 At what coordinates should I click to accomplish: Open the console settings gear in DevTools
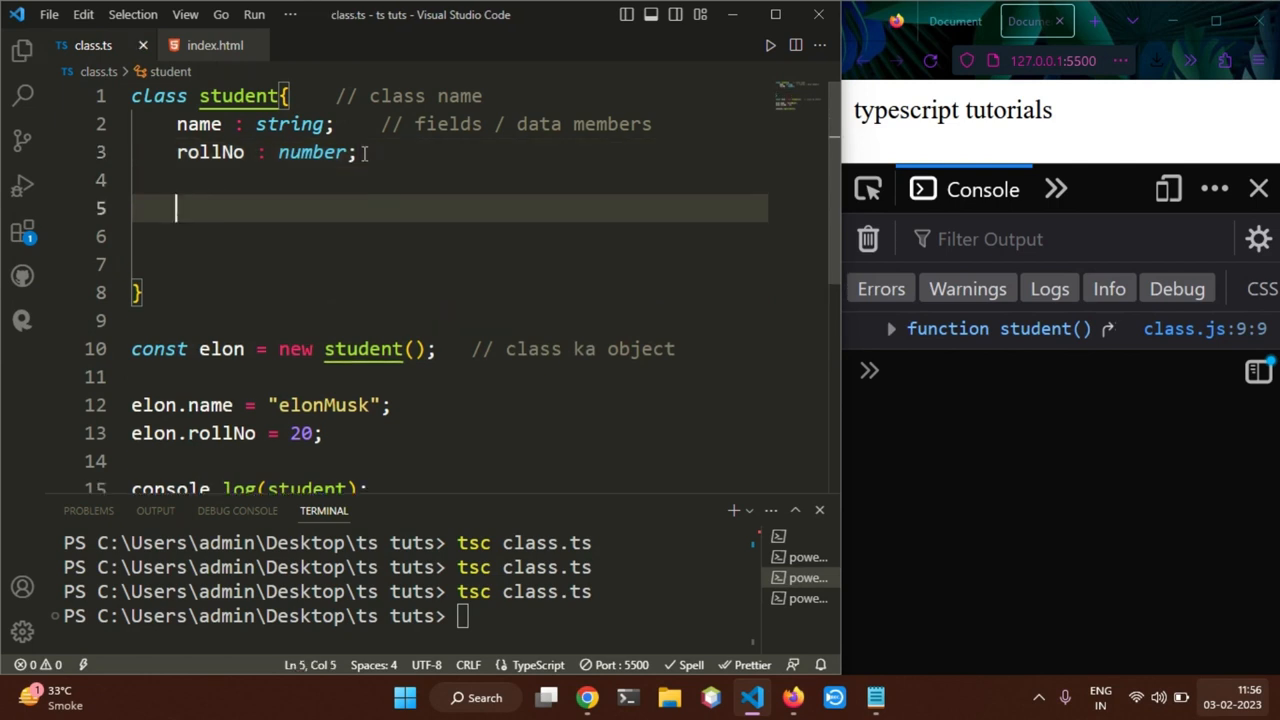pyautogui.click(x=1258, y=239)
